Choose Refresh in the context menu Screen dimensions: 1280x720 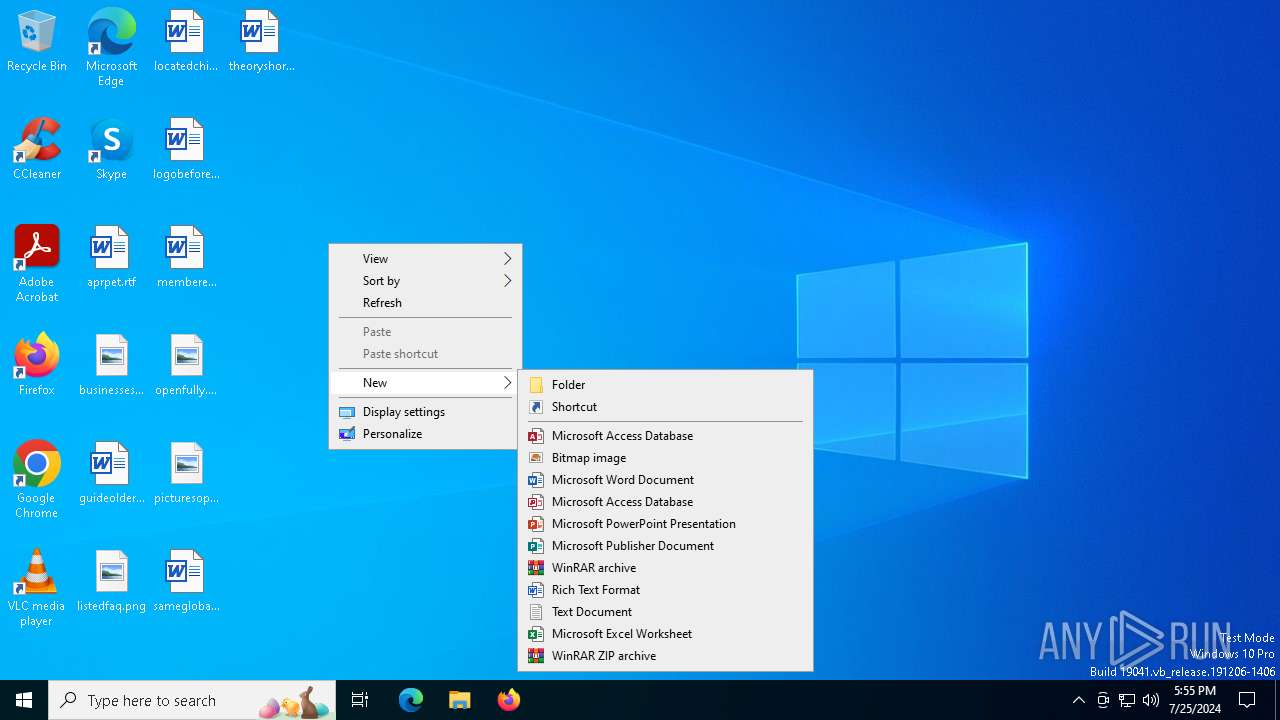(x=425, y=303)
